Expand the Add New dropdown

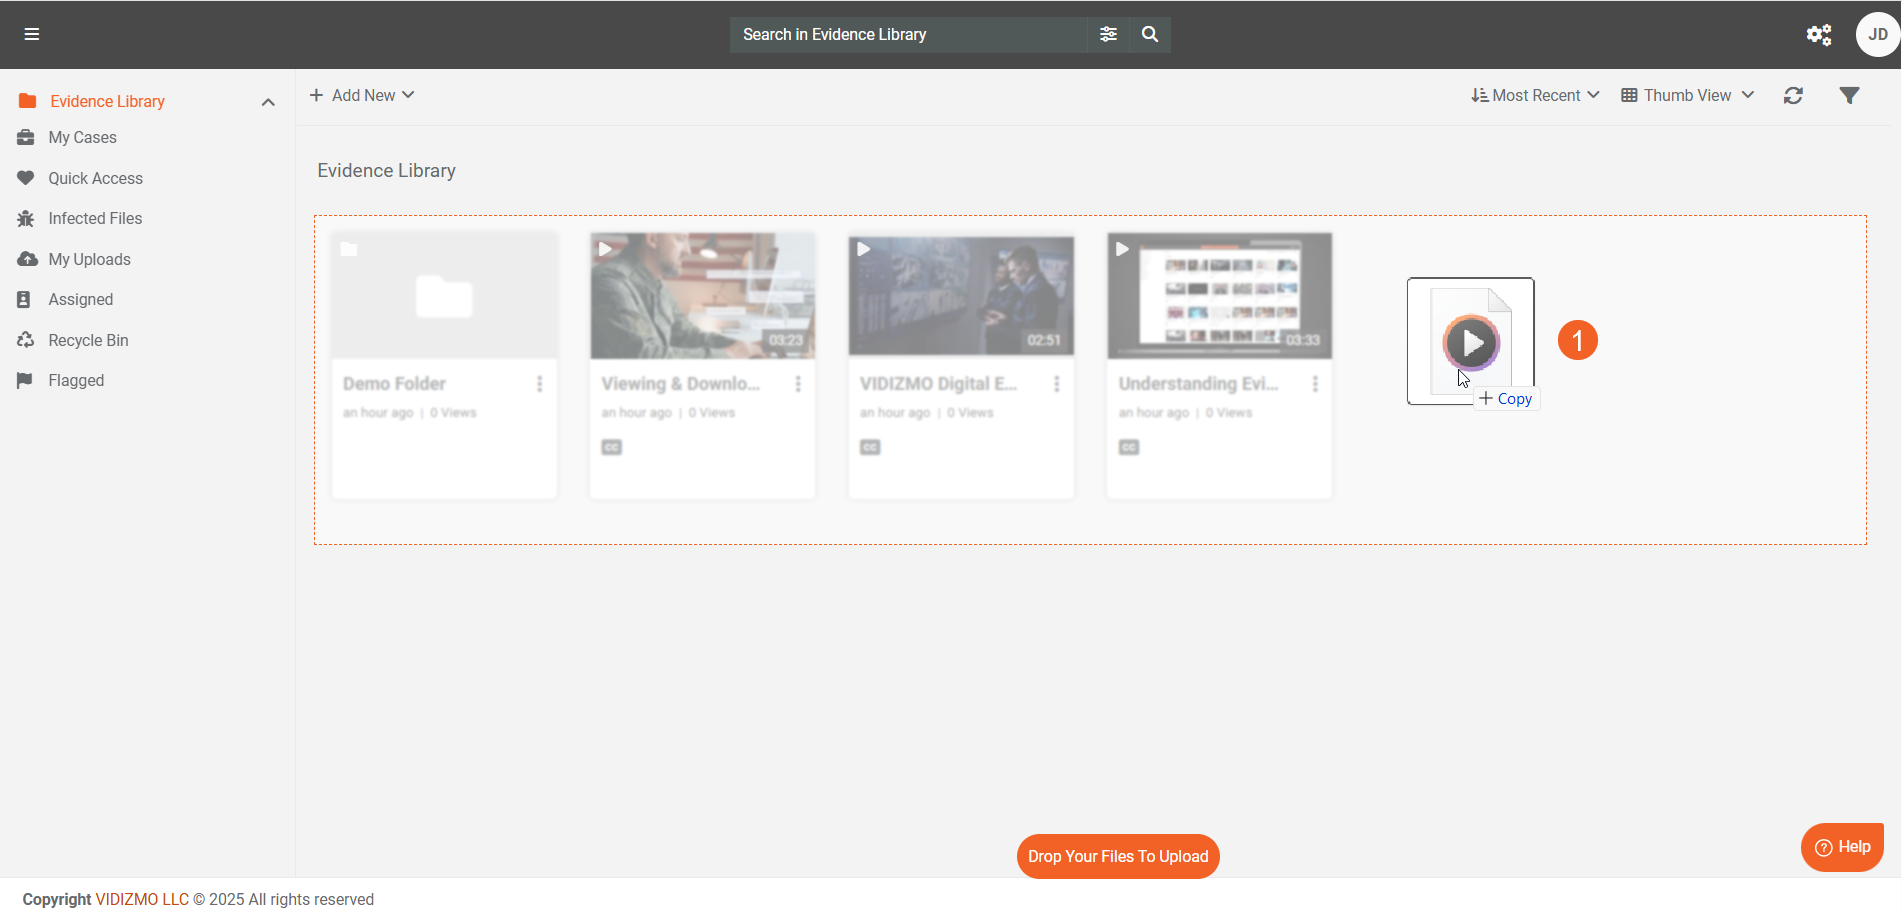(x=362, y=96)
